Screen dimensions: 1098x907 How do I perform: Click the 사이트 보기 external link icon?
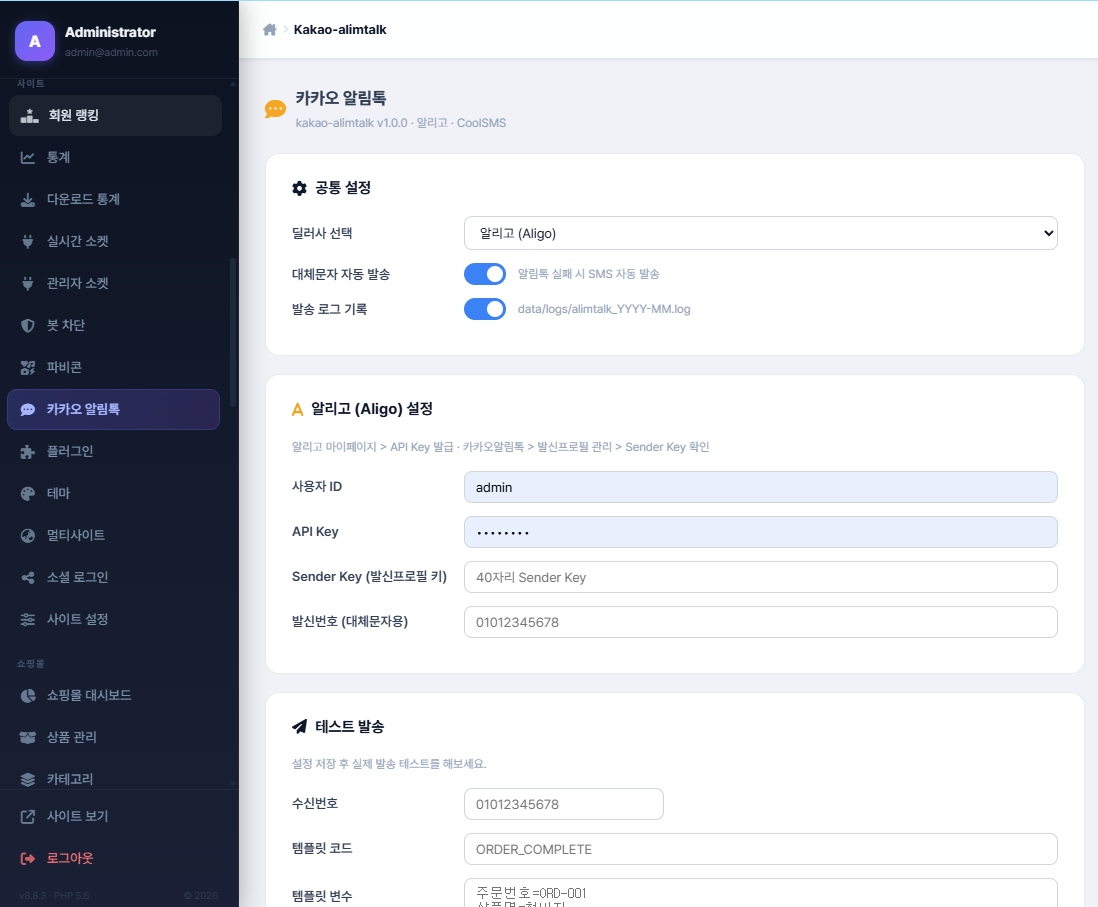coord(27,817)
